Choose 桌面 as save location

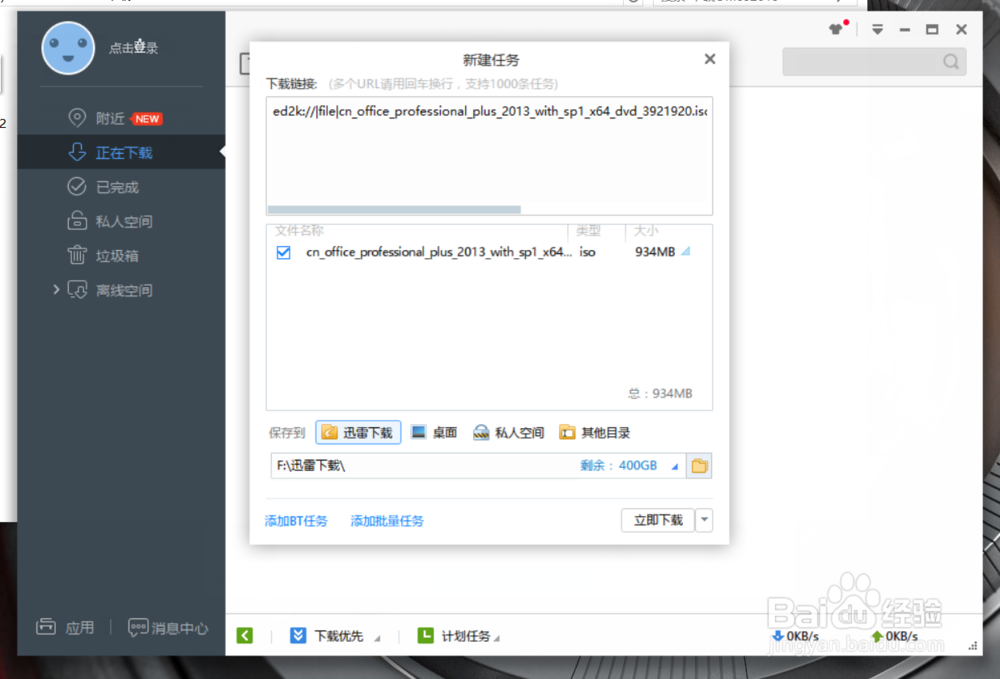434,432
